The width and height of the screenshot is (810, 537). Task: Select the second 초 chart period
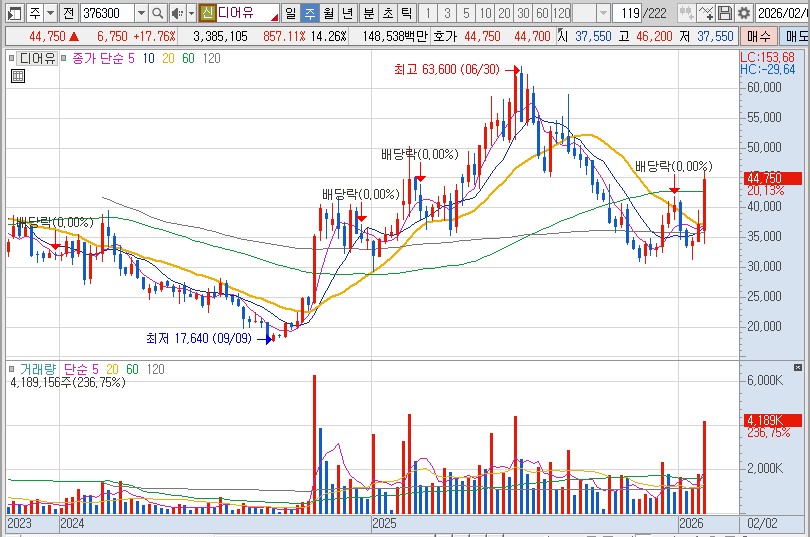388,13
